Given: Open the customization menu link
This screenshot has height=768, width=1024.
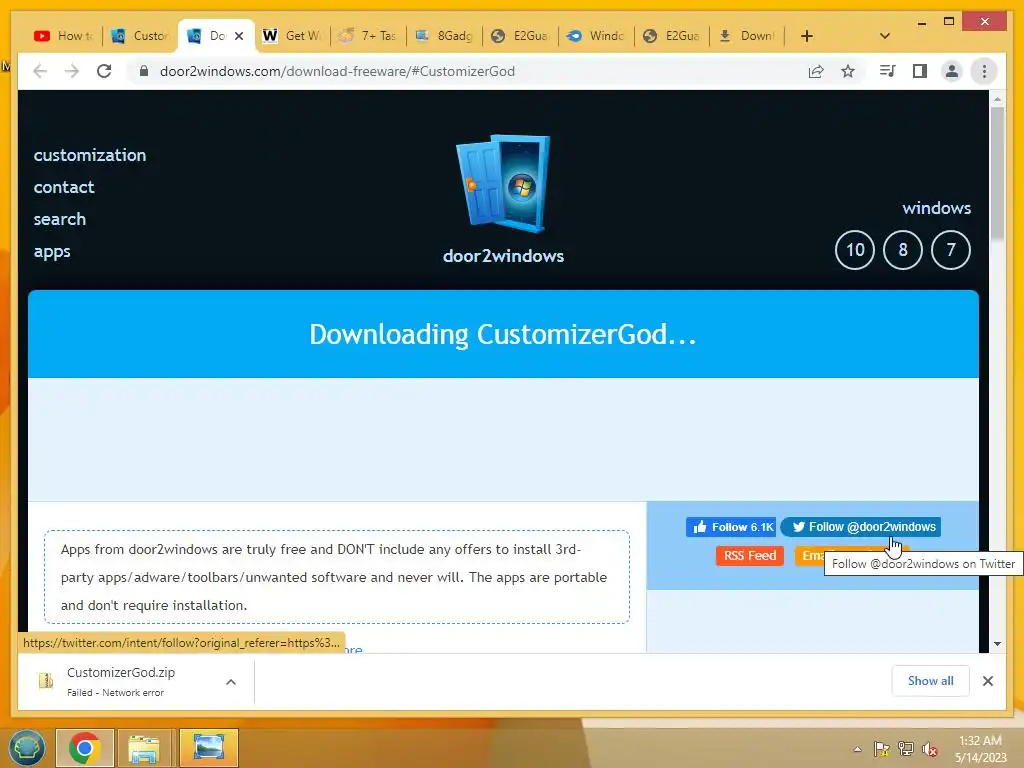Looking at the screenshot, I should pos(90,155).
